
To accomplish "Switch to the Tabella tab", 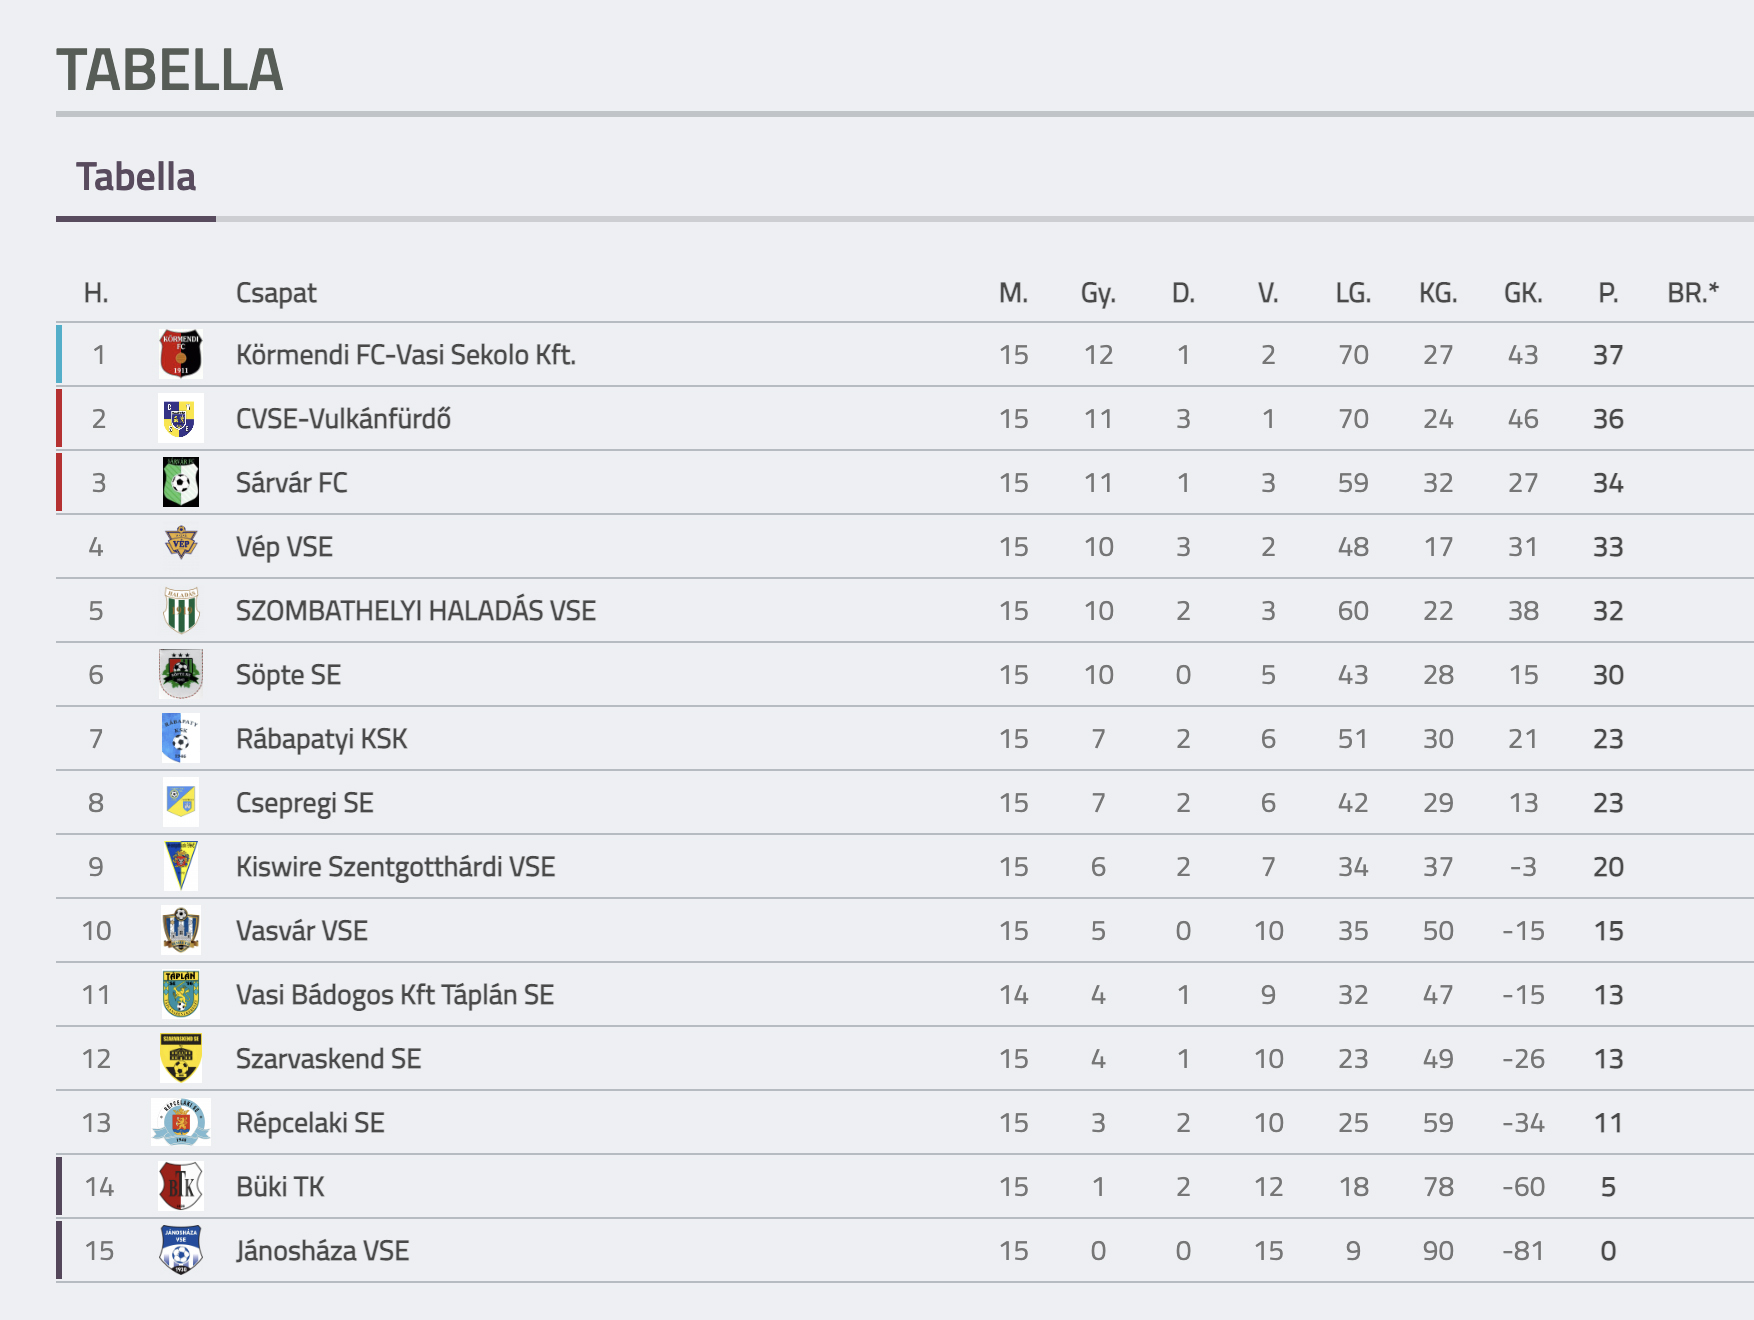I will click(x=136, y=177).
